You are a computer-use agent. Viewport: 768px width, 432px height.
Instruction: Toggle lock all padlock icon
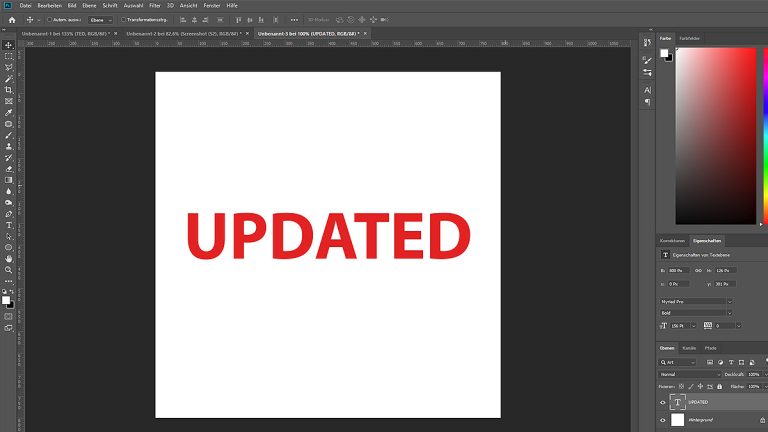pos(720,386)
